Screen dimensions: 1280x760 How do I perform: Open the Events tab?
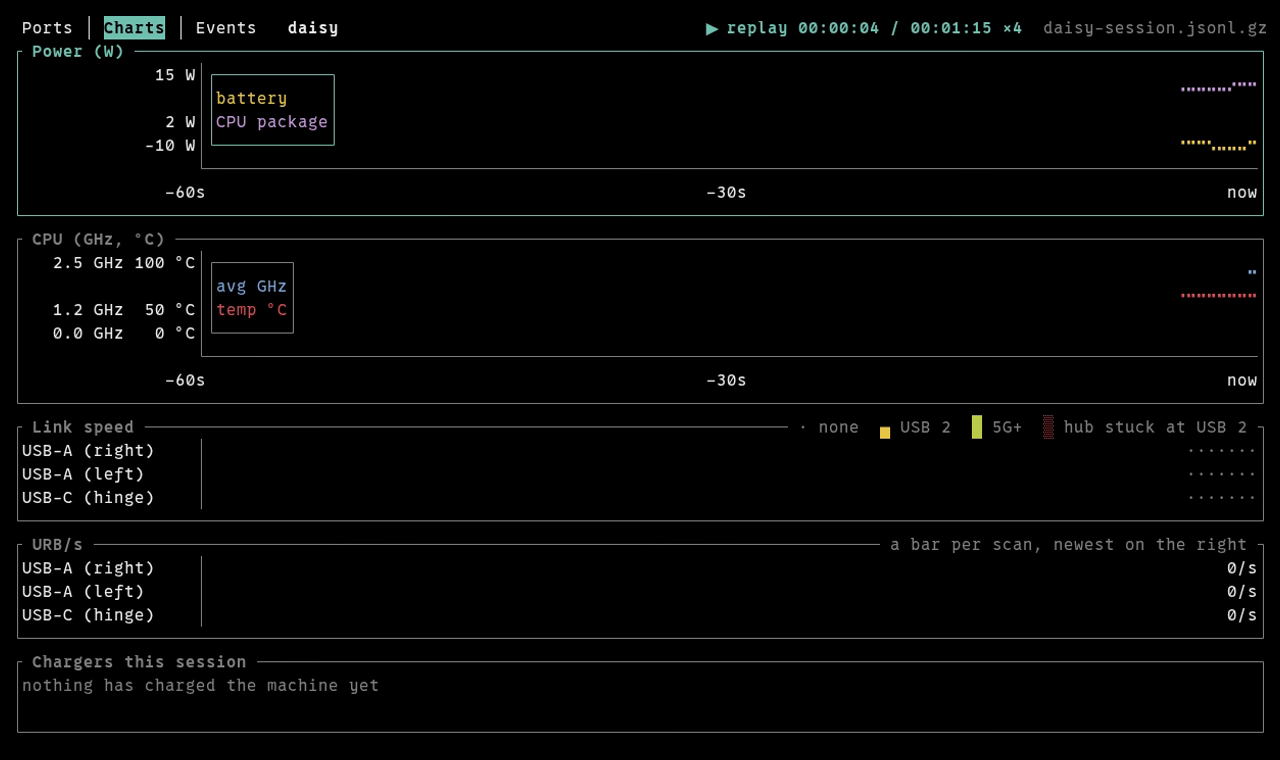[226, 28]
